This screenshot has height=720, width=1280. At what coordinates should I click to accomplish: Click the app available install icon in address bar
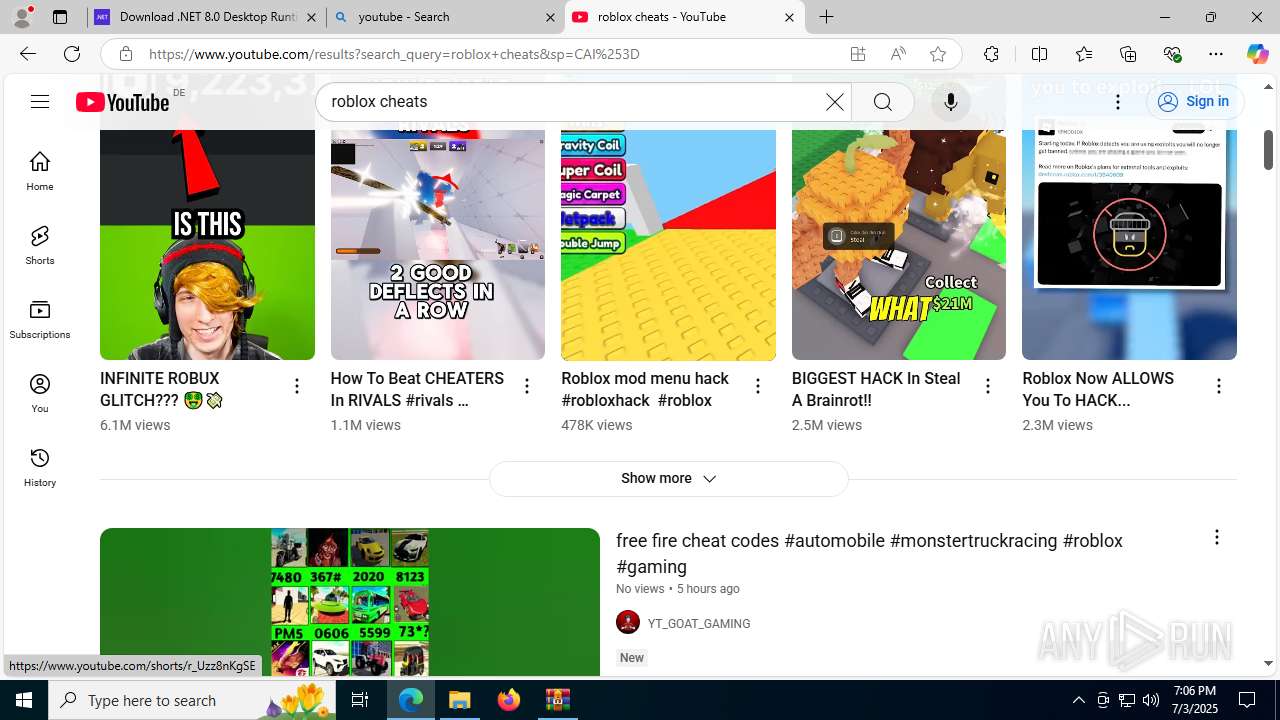click(x=858, y=54)
